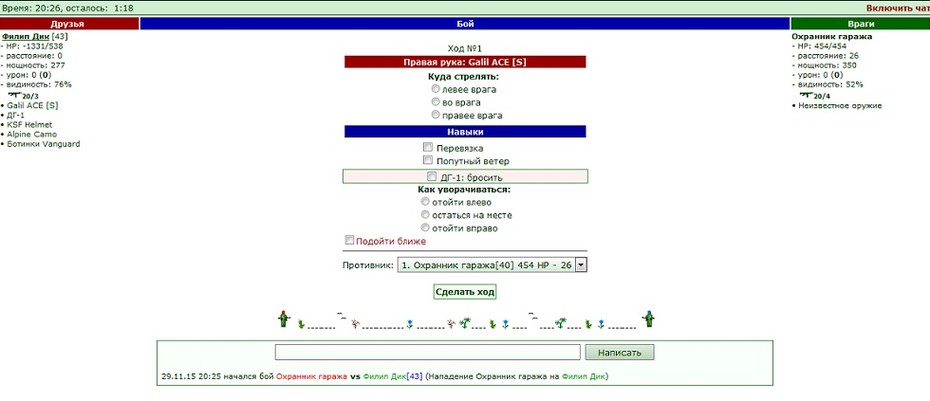
Task: Click the weapon icon beside 20/4
Action: point(805,94)
